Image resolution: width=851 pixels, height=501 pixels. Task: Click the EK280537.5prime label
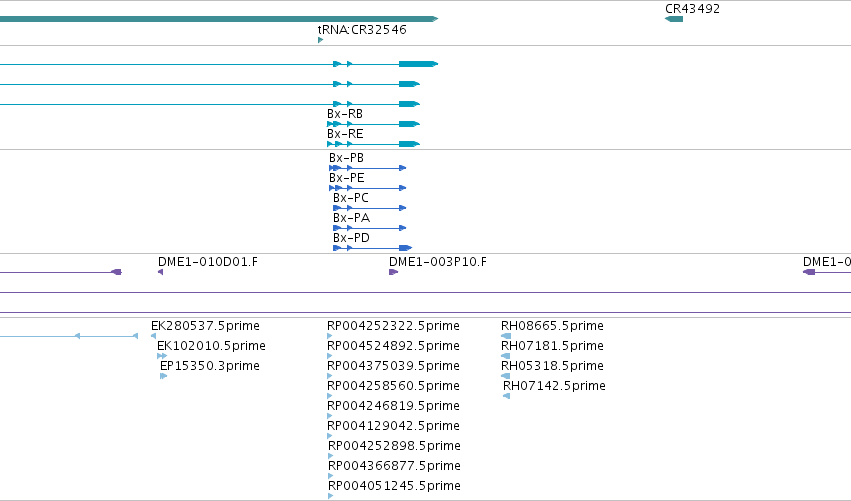pos(205,326)
